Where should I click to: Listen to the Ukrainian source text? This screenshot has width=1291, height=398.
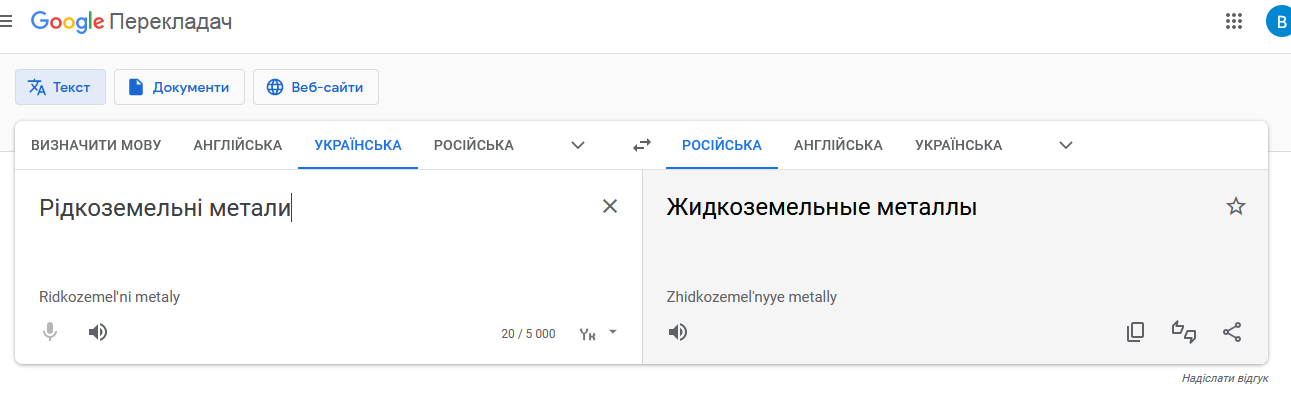pyautogui.click(x=98, y=332)
